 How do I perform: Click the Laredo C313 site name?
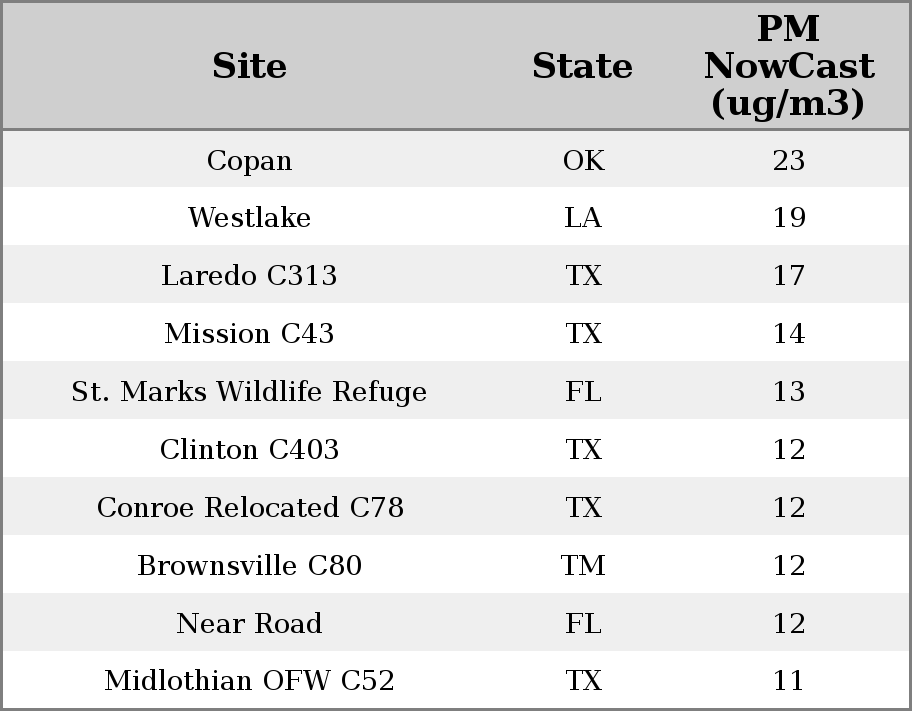(x=249, y=276)
